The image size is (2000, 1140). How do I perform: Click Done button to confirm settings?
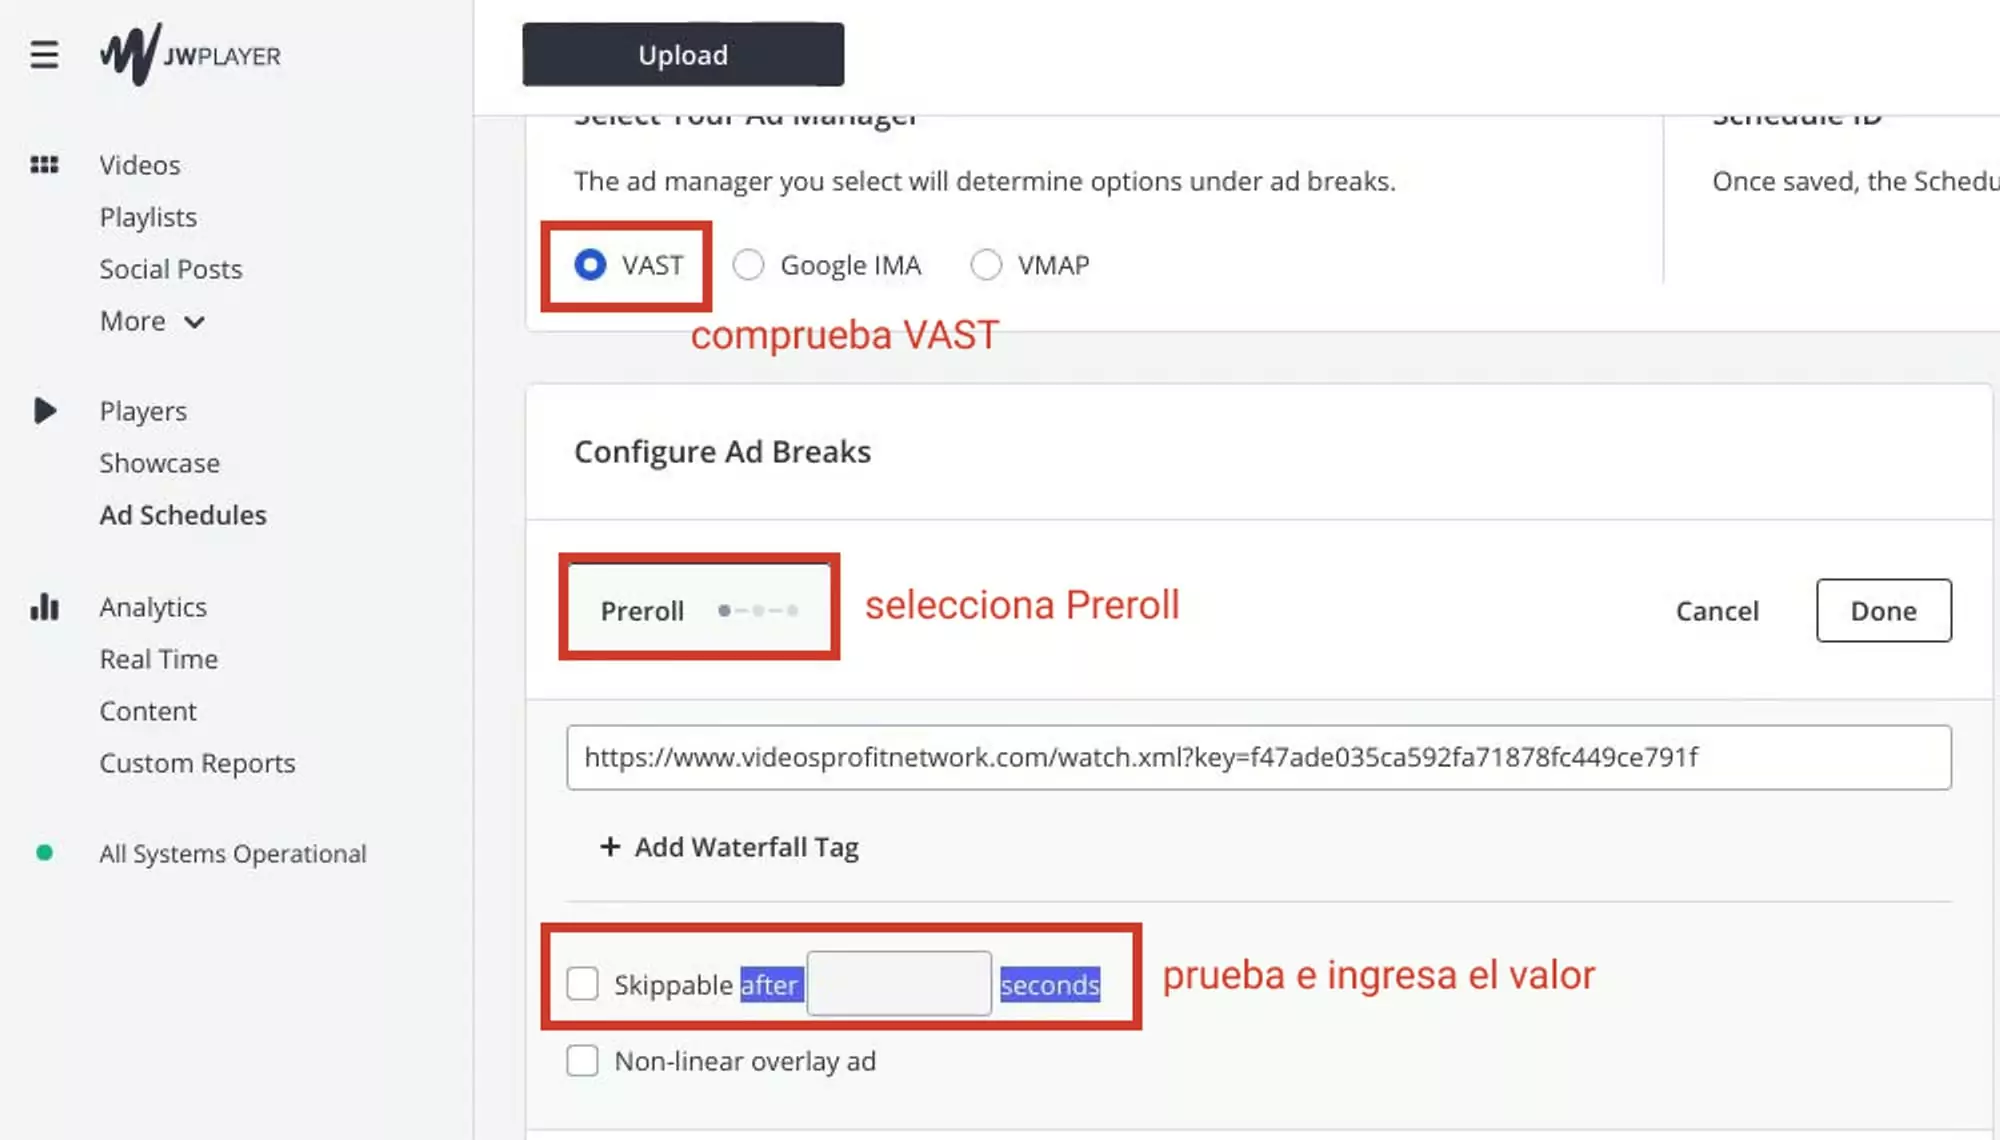coord(1883,610)
